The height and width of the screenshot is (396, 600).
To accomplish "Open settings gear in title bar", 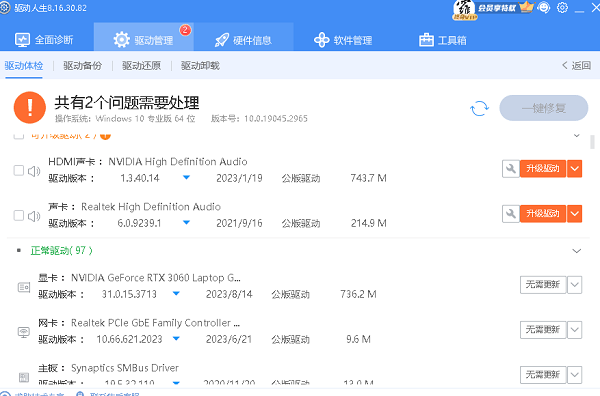I will tap(562, 8).
